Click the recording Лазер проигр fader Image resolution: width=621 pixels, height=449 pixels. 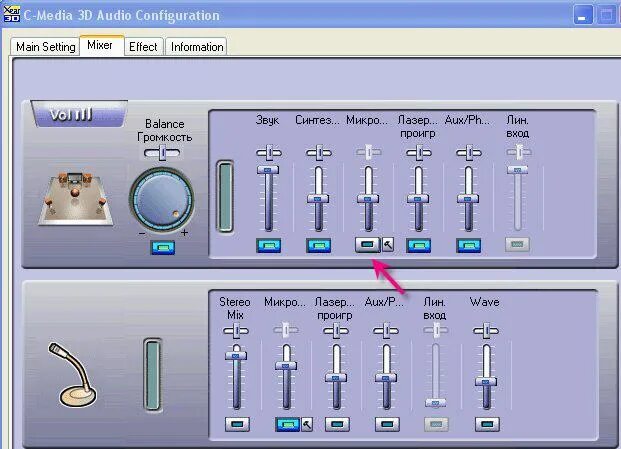coord(336,378)
